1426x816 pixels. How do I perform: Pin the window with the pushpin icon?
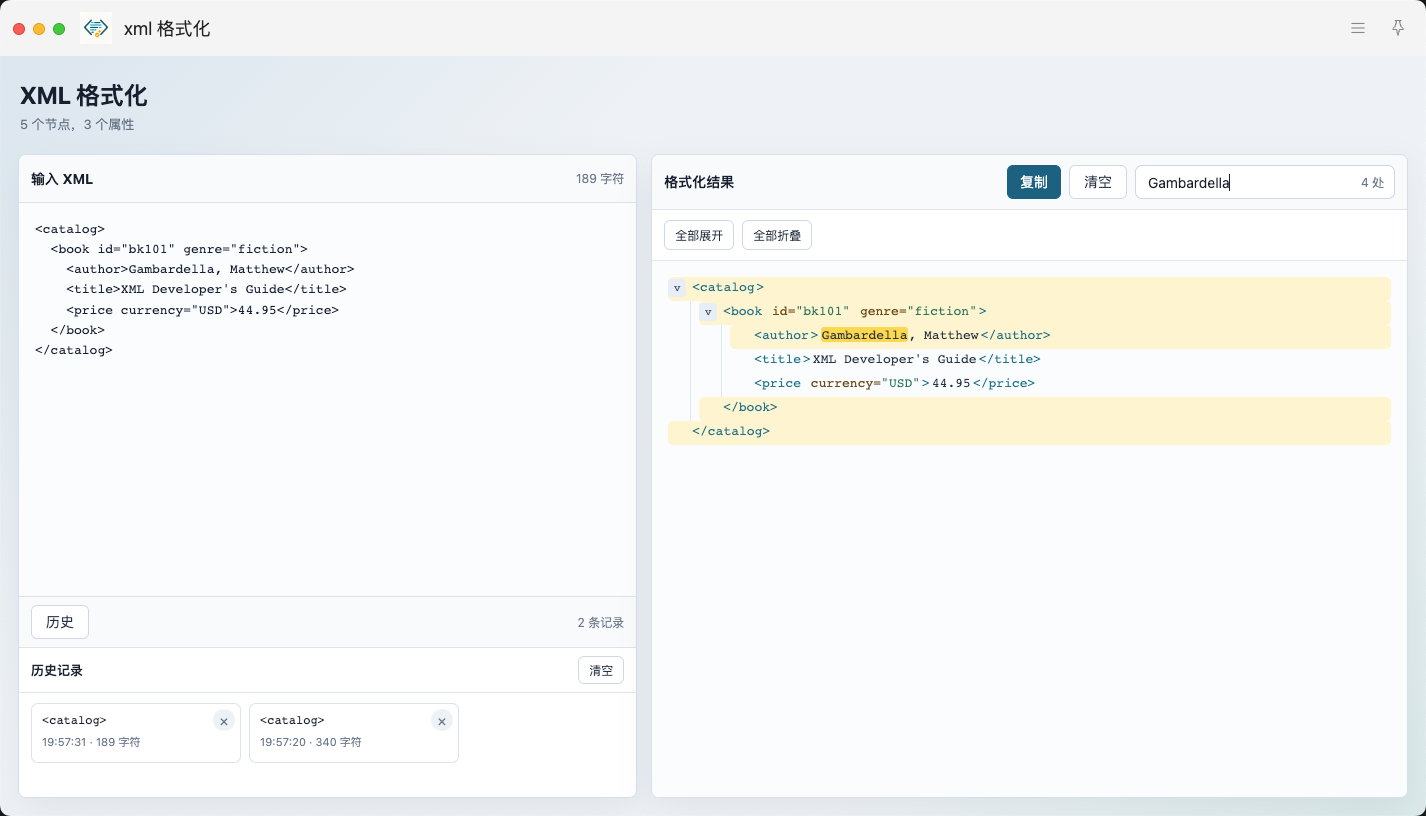pyautogui.click(x=1398, y=28)
